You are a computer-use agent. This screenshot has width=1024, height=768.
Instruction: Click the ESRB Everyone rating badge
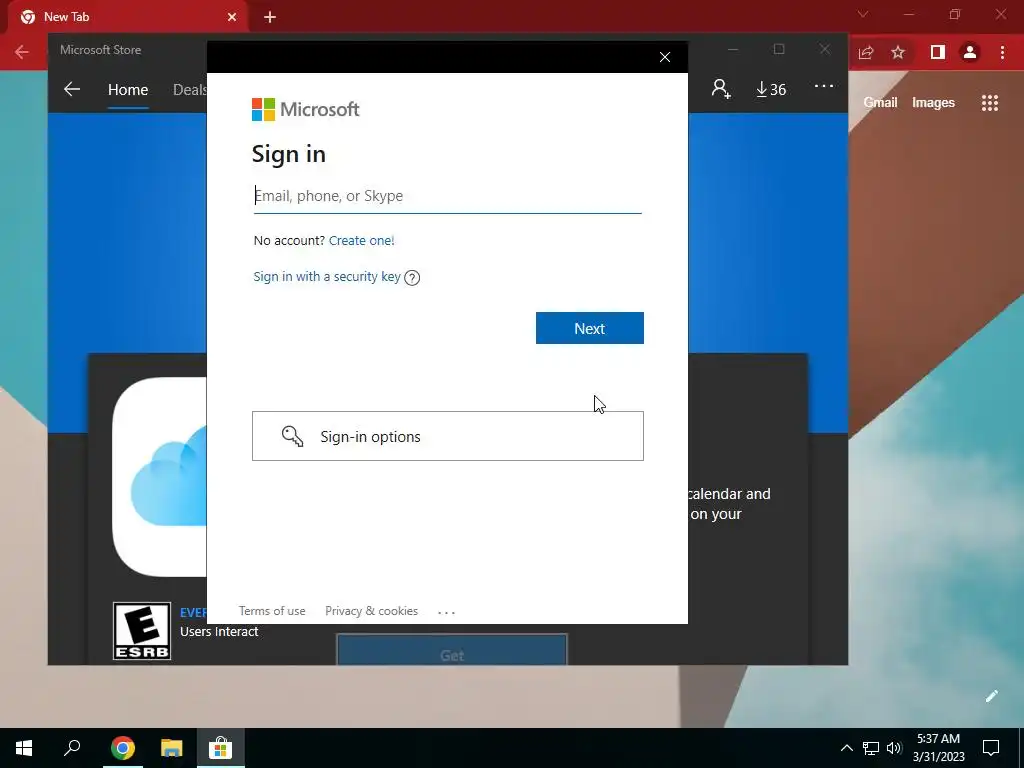tap(142, 631)
